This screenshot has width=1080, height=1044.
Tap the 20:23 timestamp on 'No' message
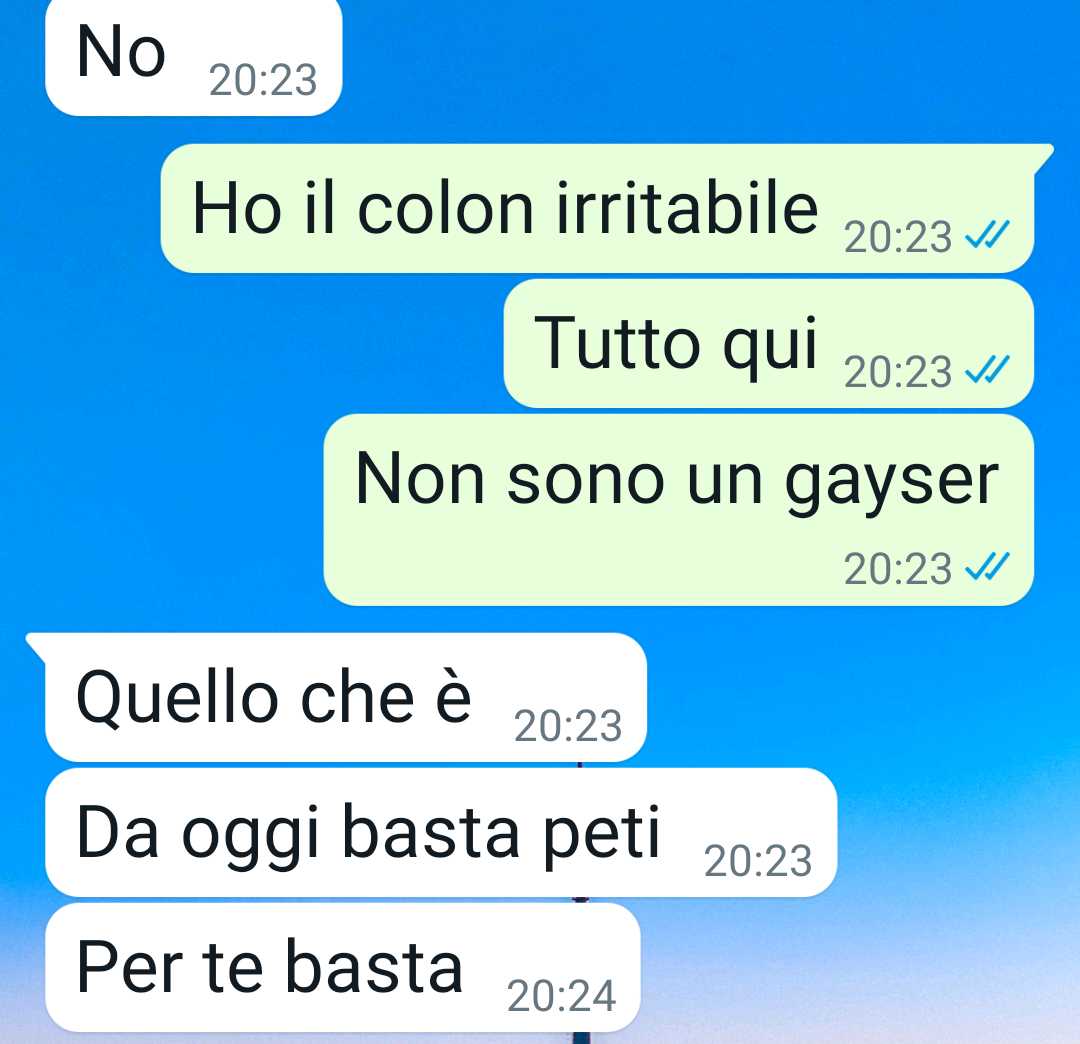[263, 80]
